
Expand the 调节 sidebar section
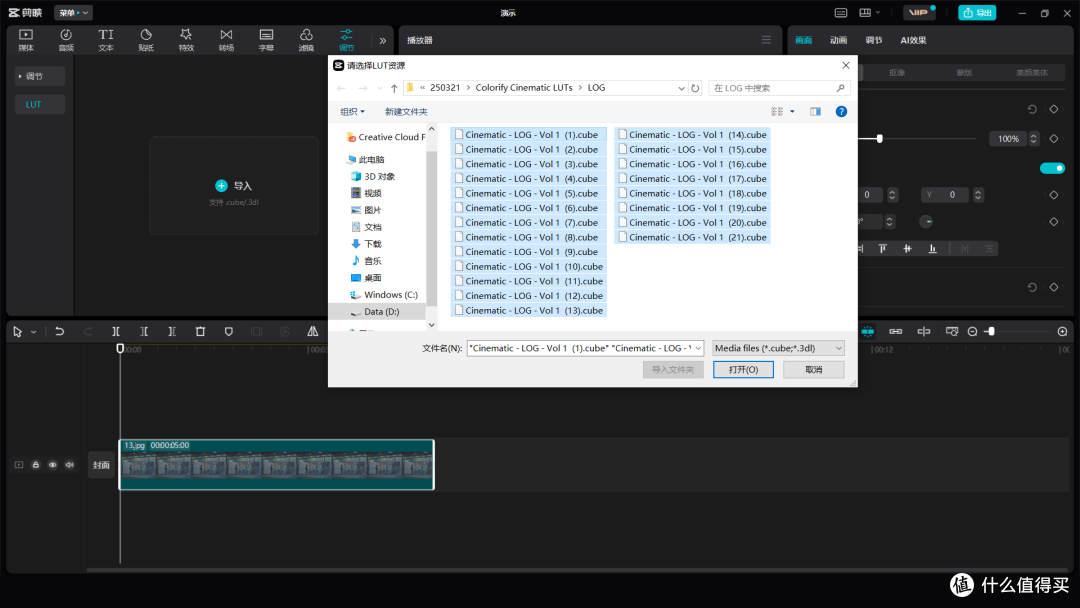tap(40, 76)
